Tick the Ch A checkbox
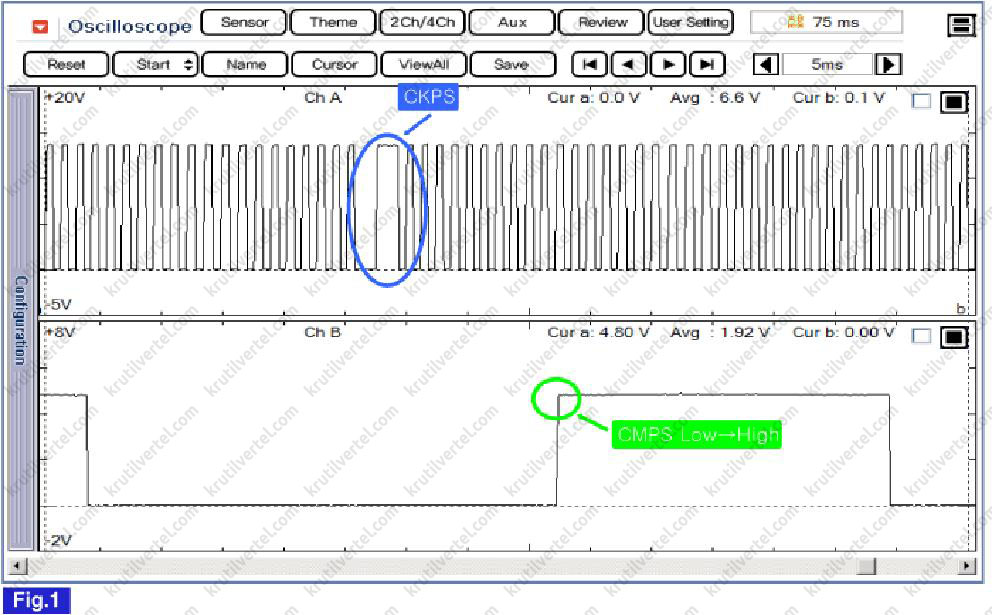The width and height of the screenshot is (992, 615). pyautogui.click(x=921, y=102)
